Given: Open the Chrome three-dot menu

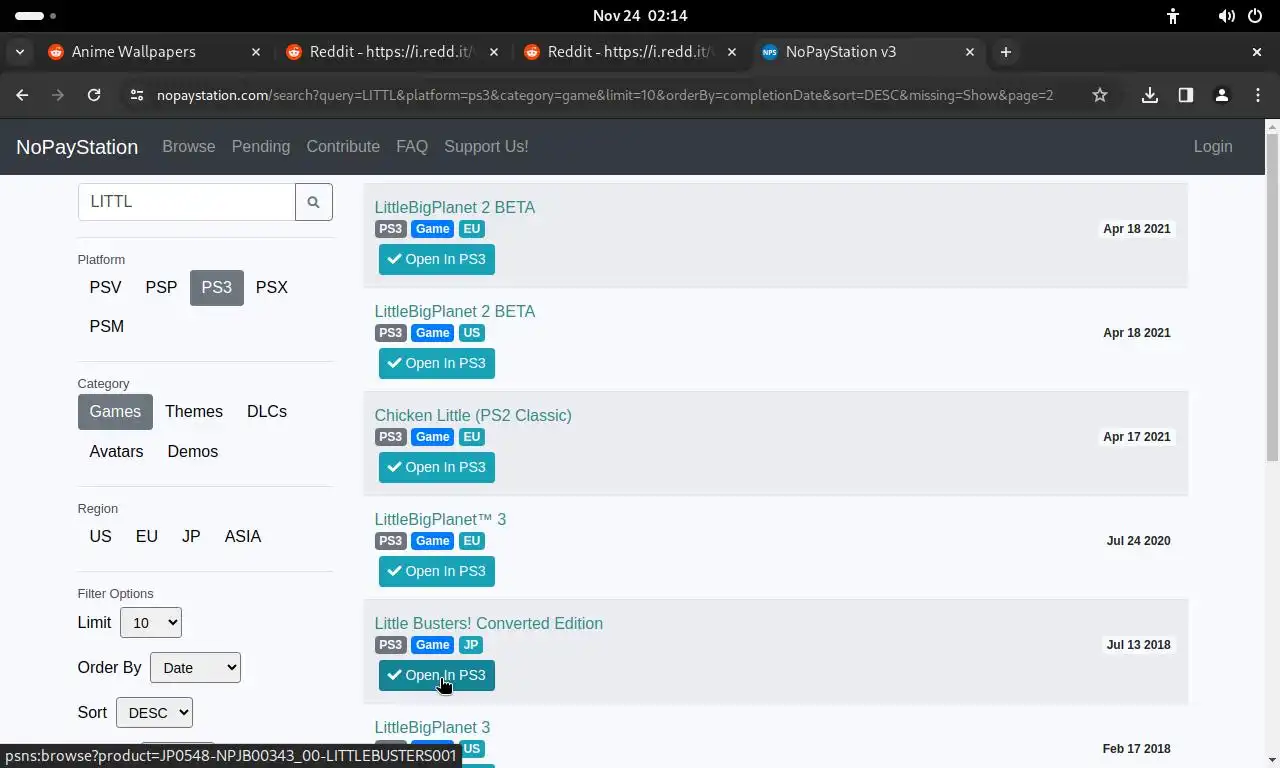Looking at the screenshot, I should pos(1258,95).
